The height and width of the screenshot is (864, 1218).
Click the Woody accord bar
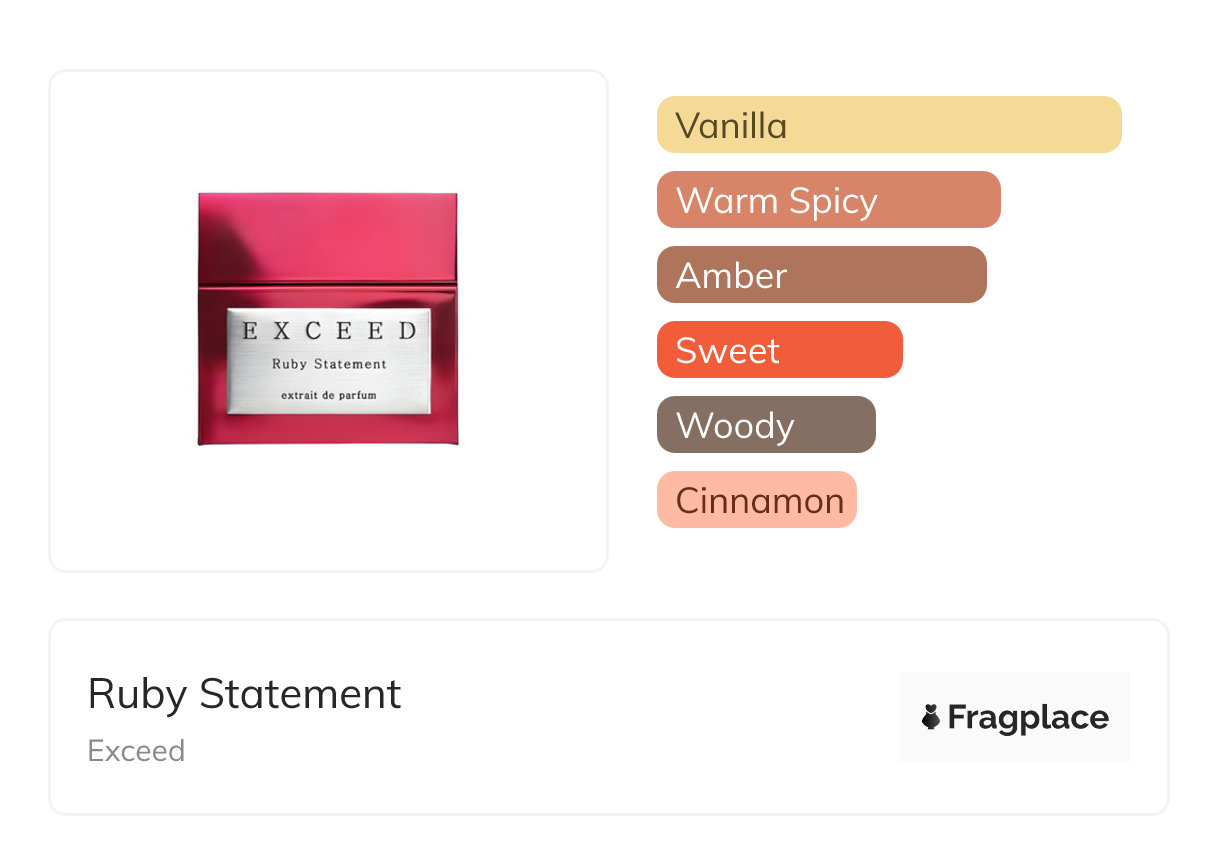(766, 425)
